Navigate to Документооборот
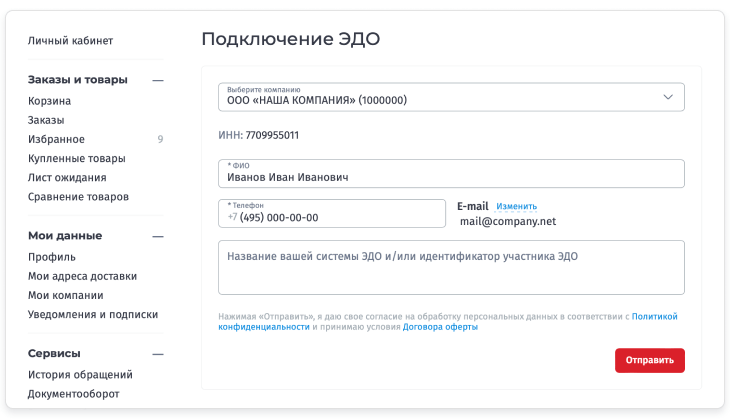The image size is (730, 419). (x=73, y=394)
